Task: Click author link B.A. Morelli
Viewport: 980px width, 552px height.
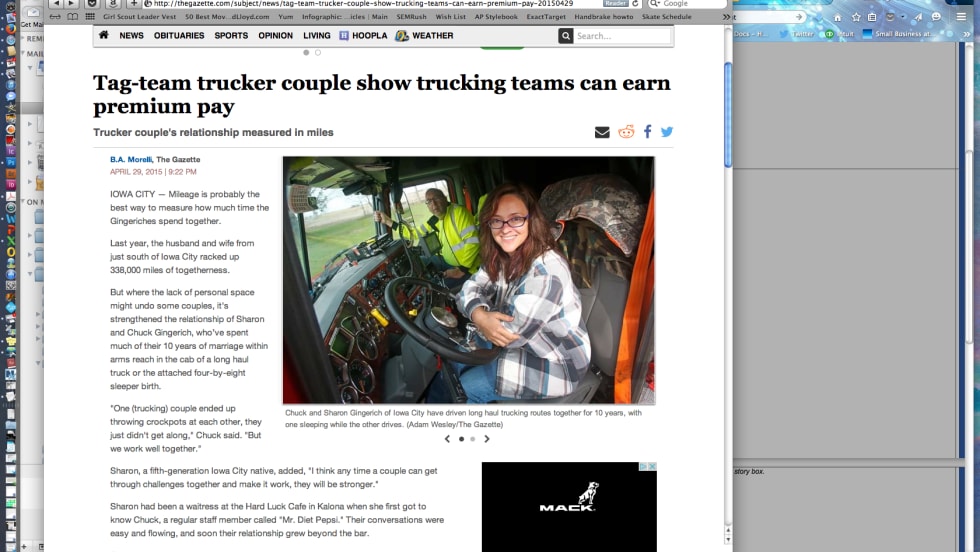Action: pos(130,160)
